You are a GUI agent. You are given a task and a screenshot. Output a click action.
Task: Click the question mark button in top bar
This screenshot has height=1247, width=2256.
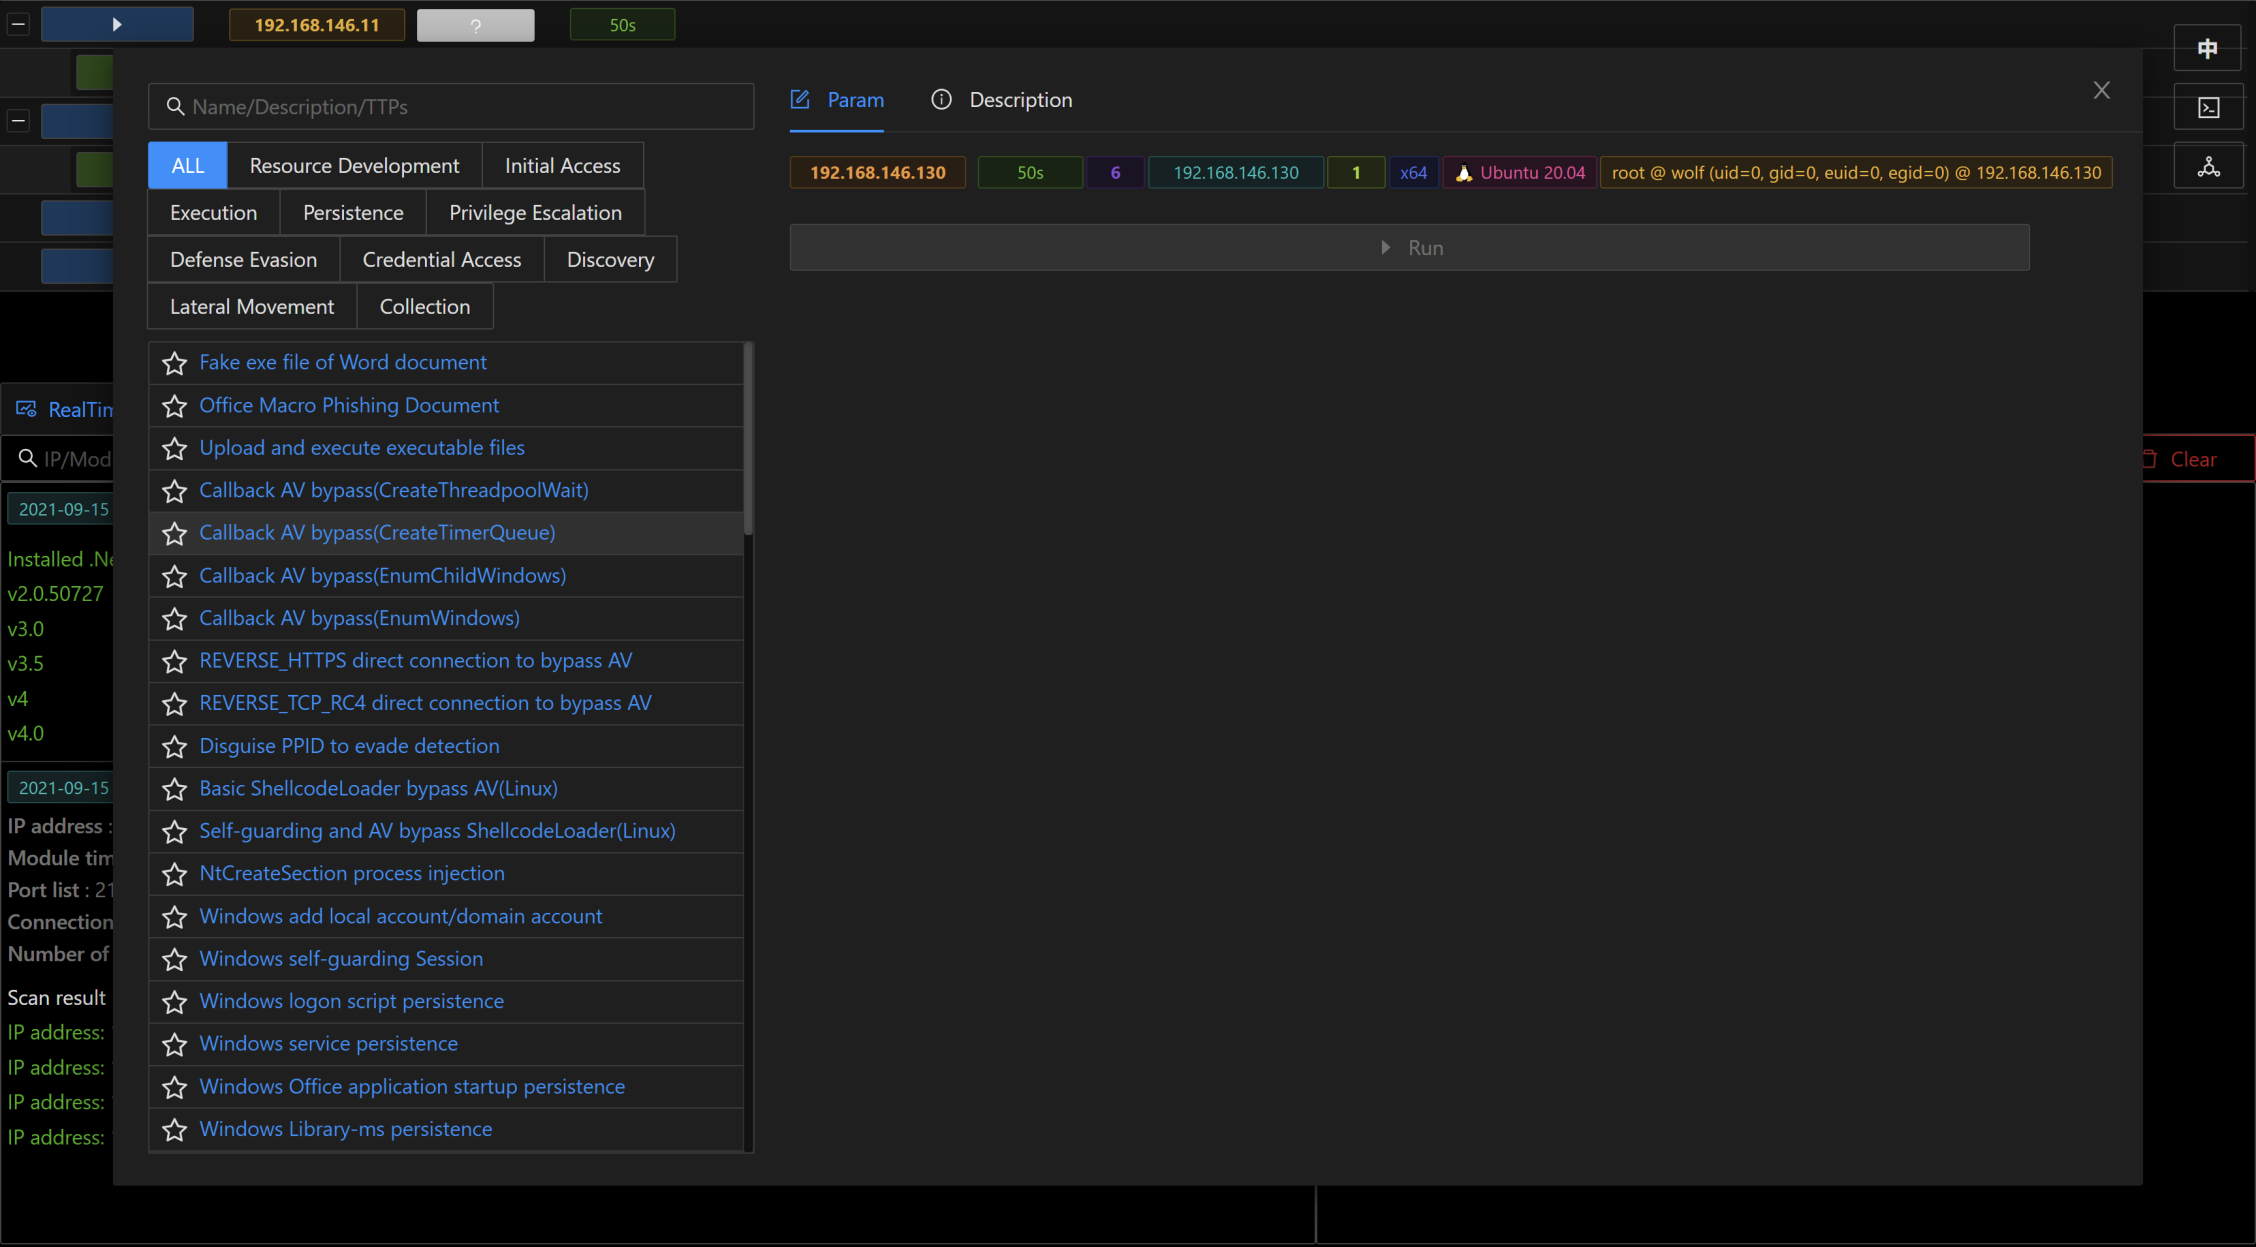[475, 25]
